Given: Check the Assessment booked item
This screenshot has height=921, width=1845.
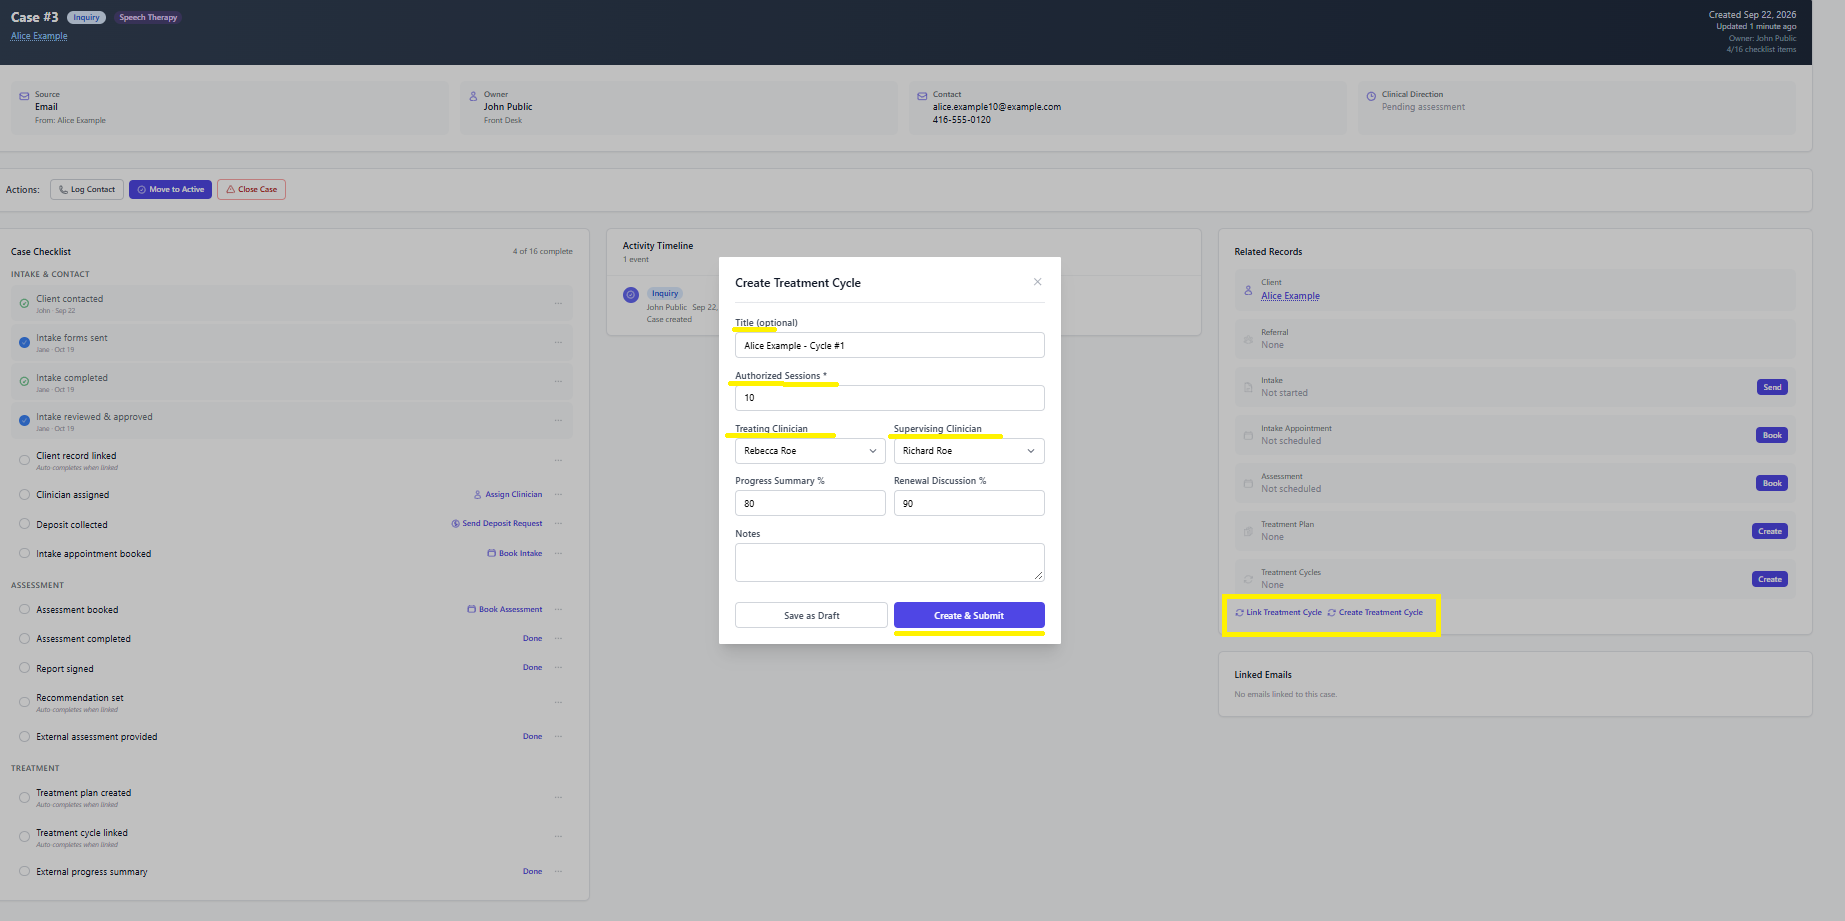Looking at the screenshot, I should coord(24,609).
